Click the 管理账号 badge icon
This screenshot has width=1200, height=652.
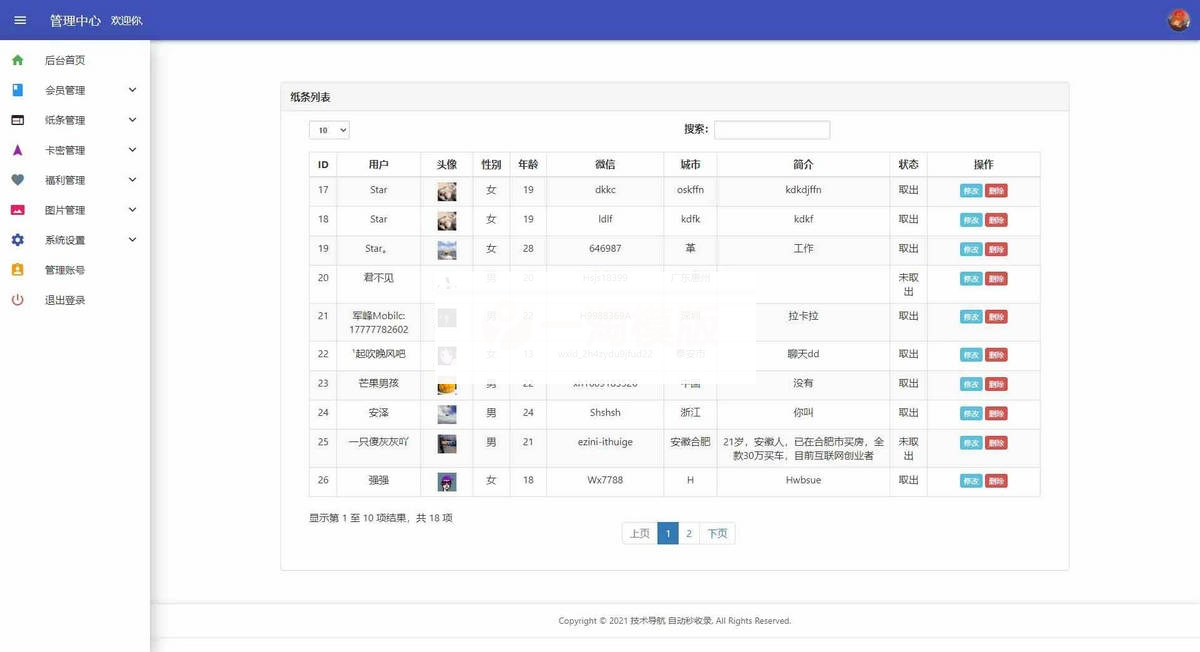coord(18,270)
